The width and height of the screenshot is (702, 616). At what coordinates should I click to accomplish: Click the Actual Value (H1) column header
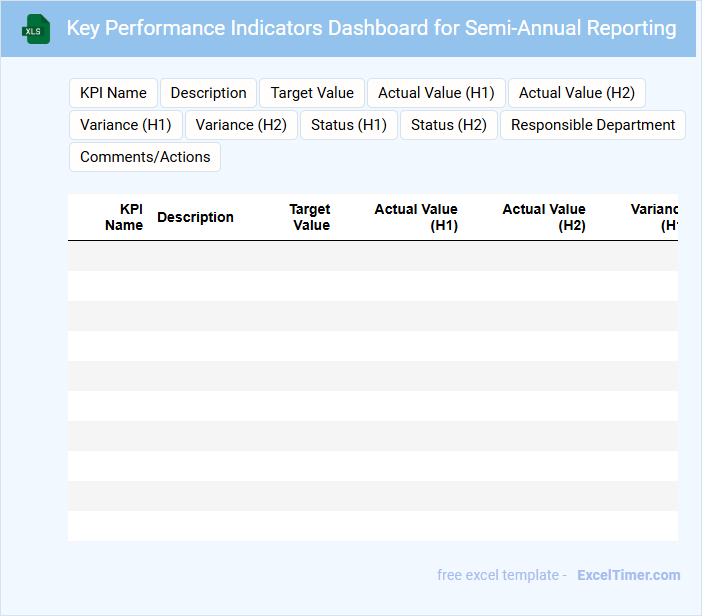click(x=416, y=217)
